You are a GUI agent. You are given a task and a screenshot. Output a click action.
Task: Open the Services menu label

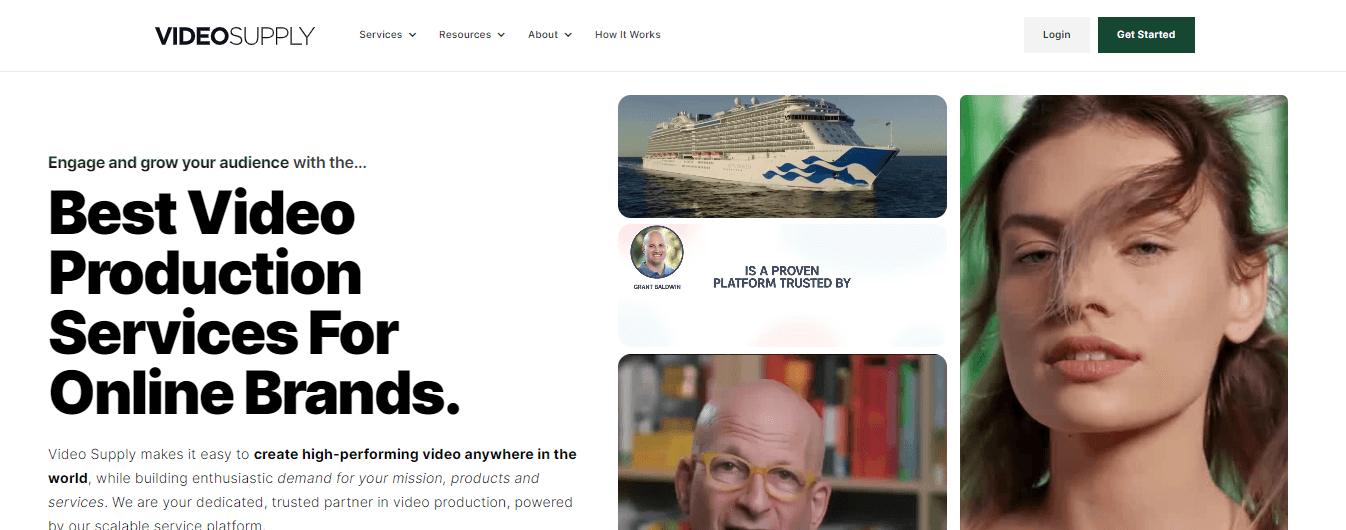(380, 35)
